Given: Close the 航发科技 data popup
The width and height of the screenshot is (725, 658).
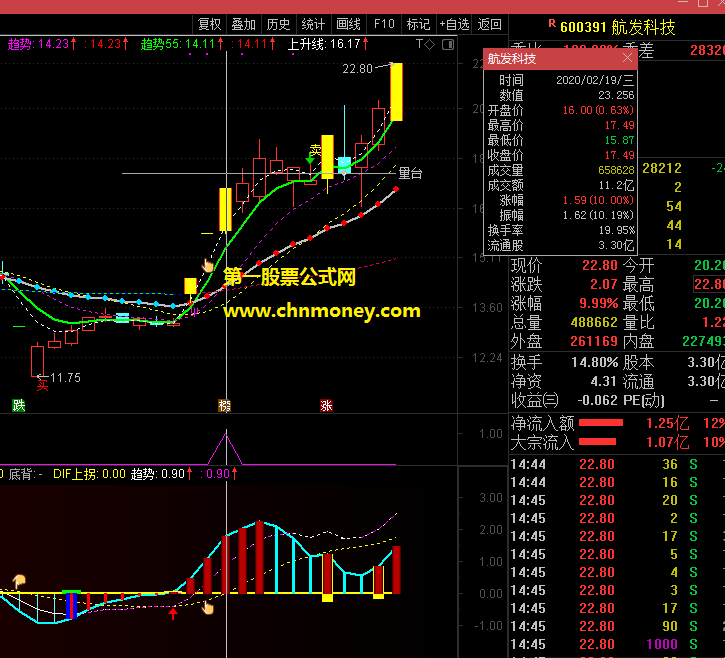Looking at the screenshot, I should (x=627, y=58).
